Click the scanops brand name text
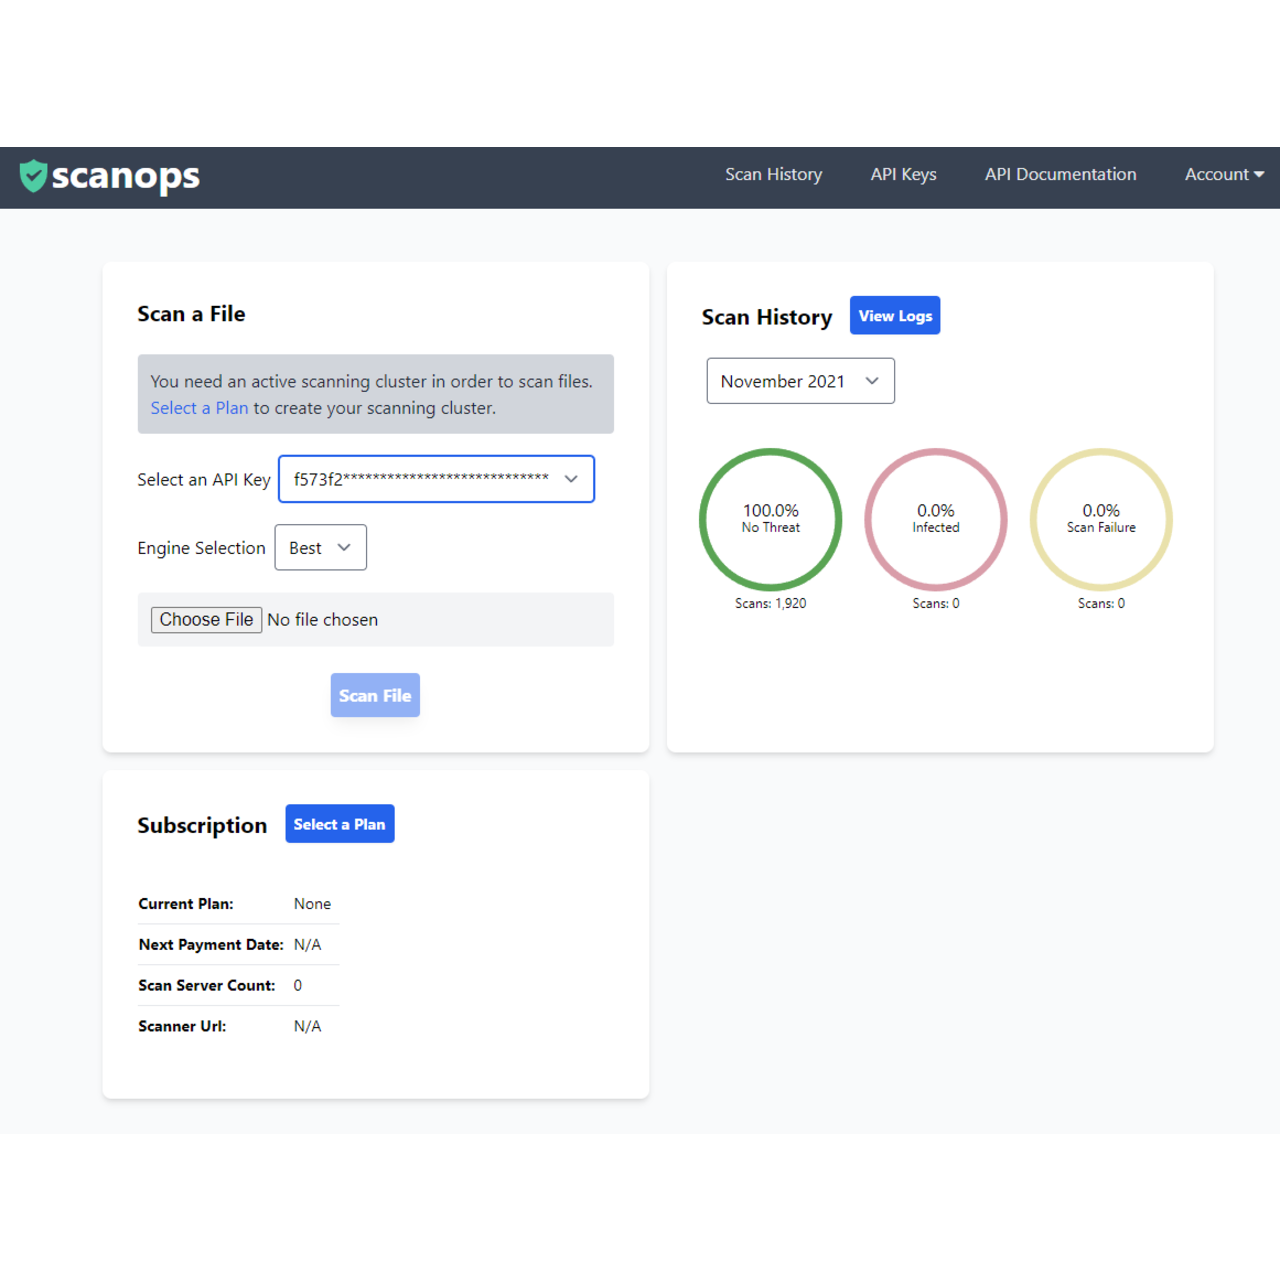The height and width of the screenshot is (1280, 1280). point(125,176)
